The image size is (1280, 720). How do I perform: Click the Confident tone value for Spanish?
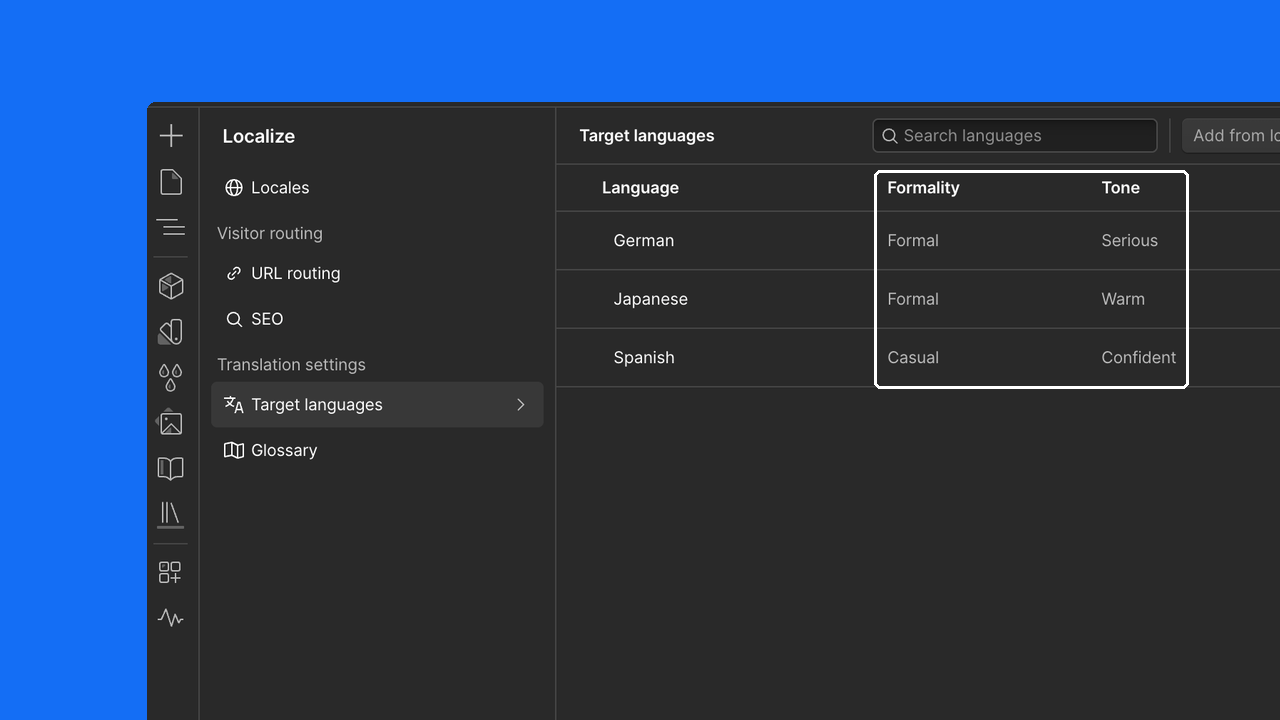(x=1139, y=357)
